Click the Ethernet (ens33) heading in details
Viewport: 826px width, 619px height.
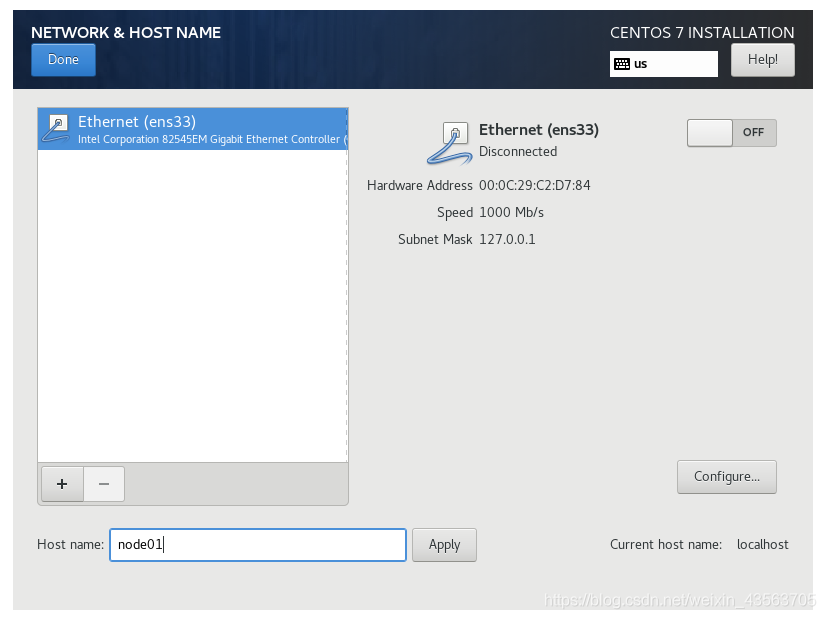tap(538, 130)
